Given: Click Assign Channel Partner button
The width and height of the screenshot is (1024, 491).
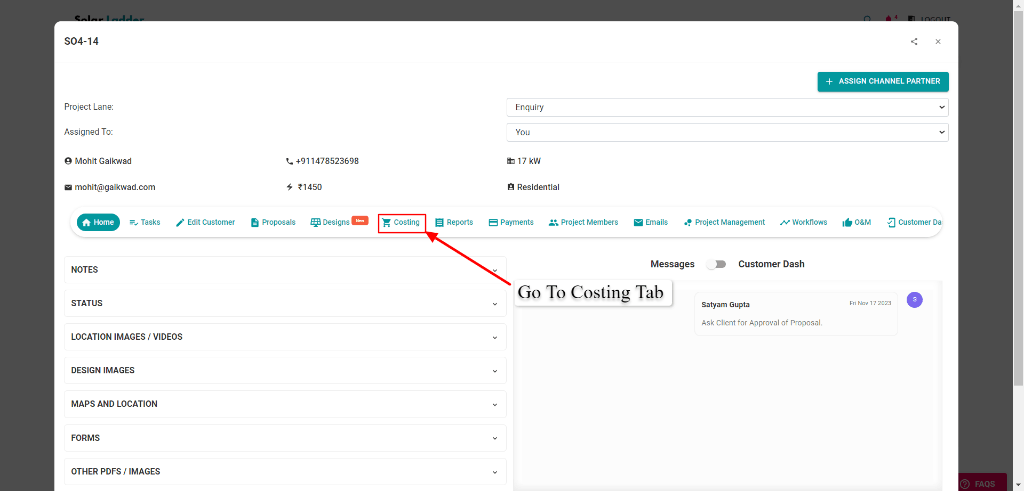Looking at the screenshot, I should point(883,81).
